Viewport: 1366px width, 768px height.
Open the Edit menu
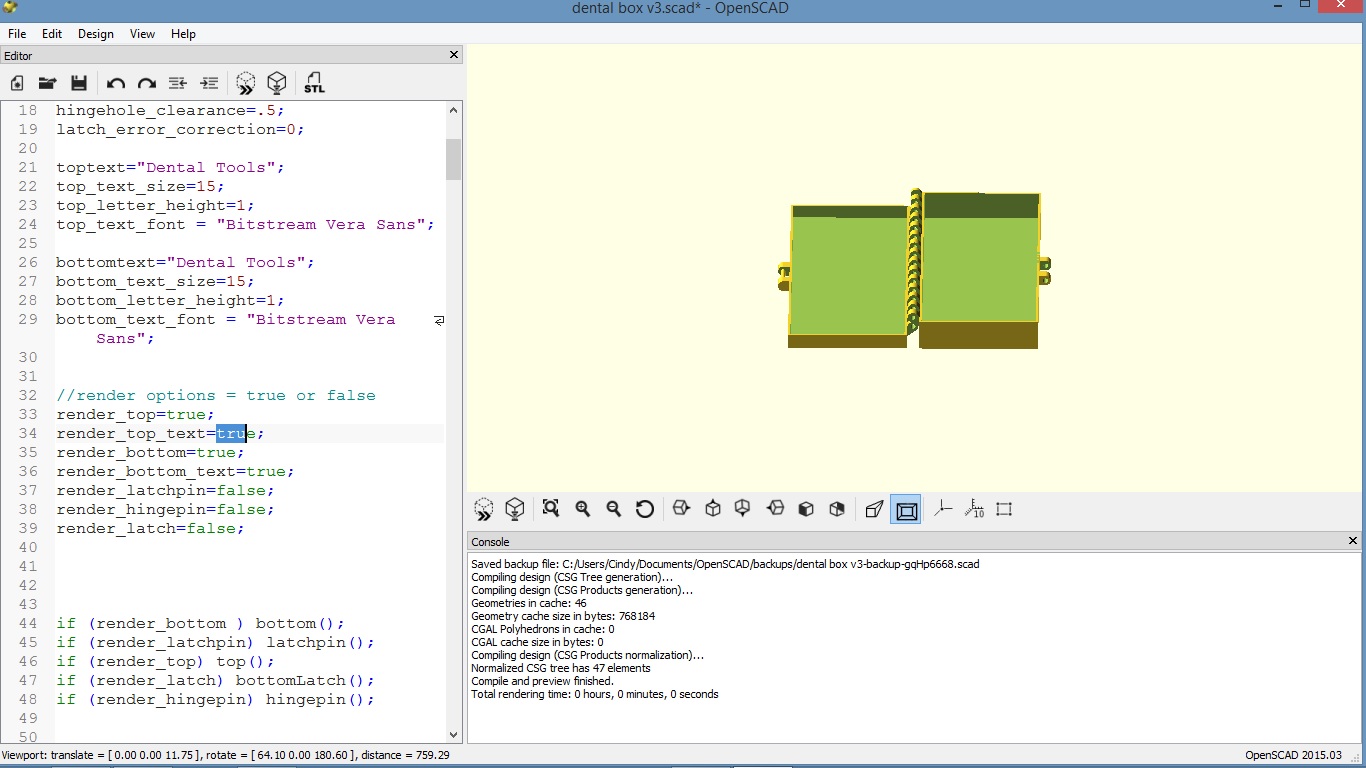click(x=52, y=33)
